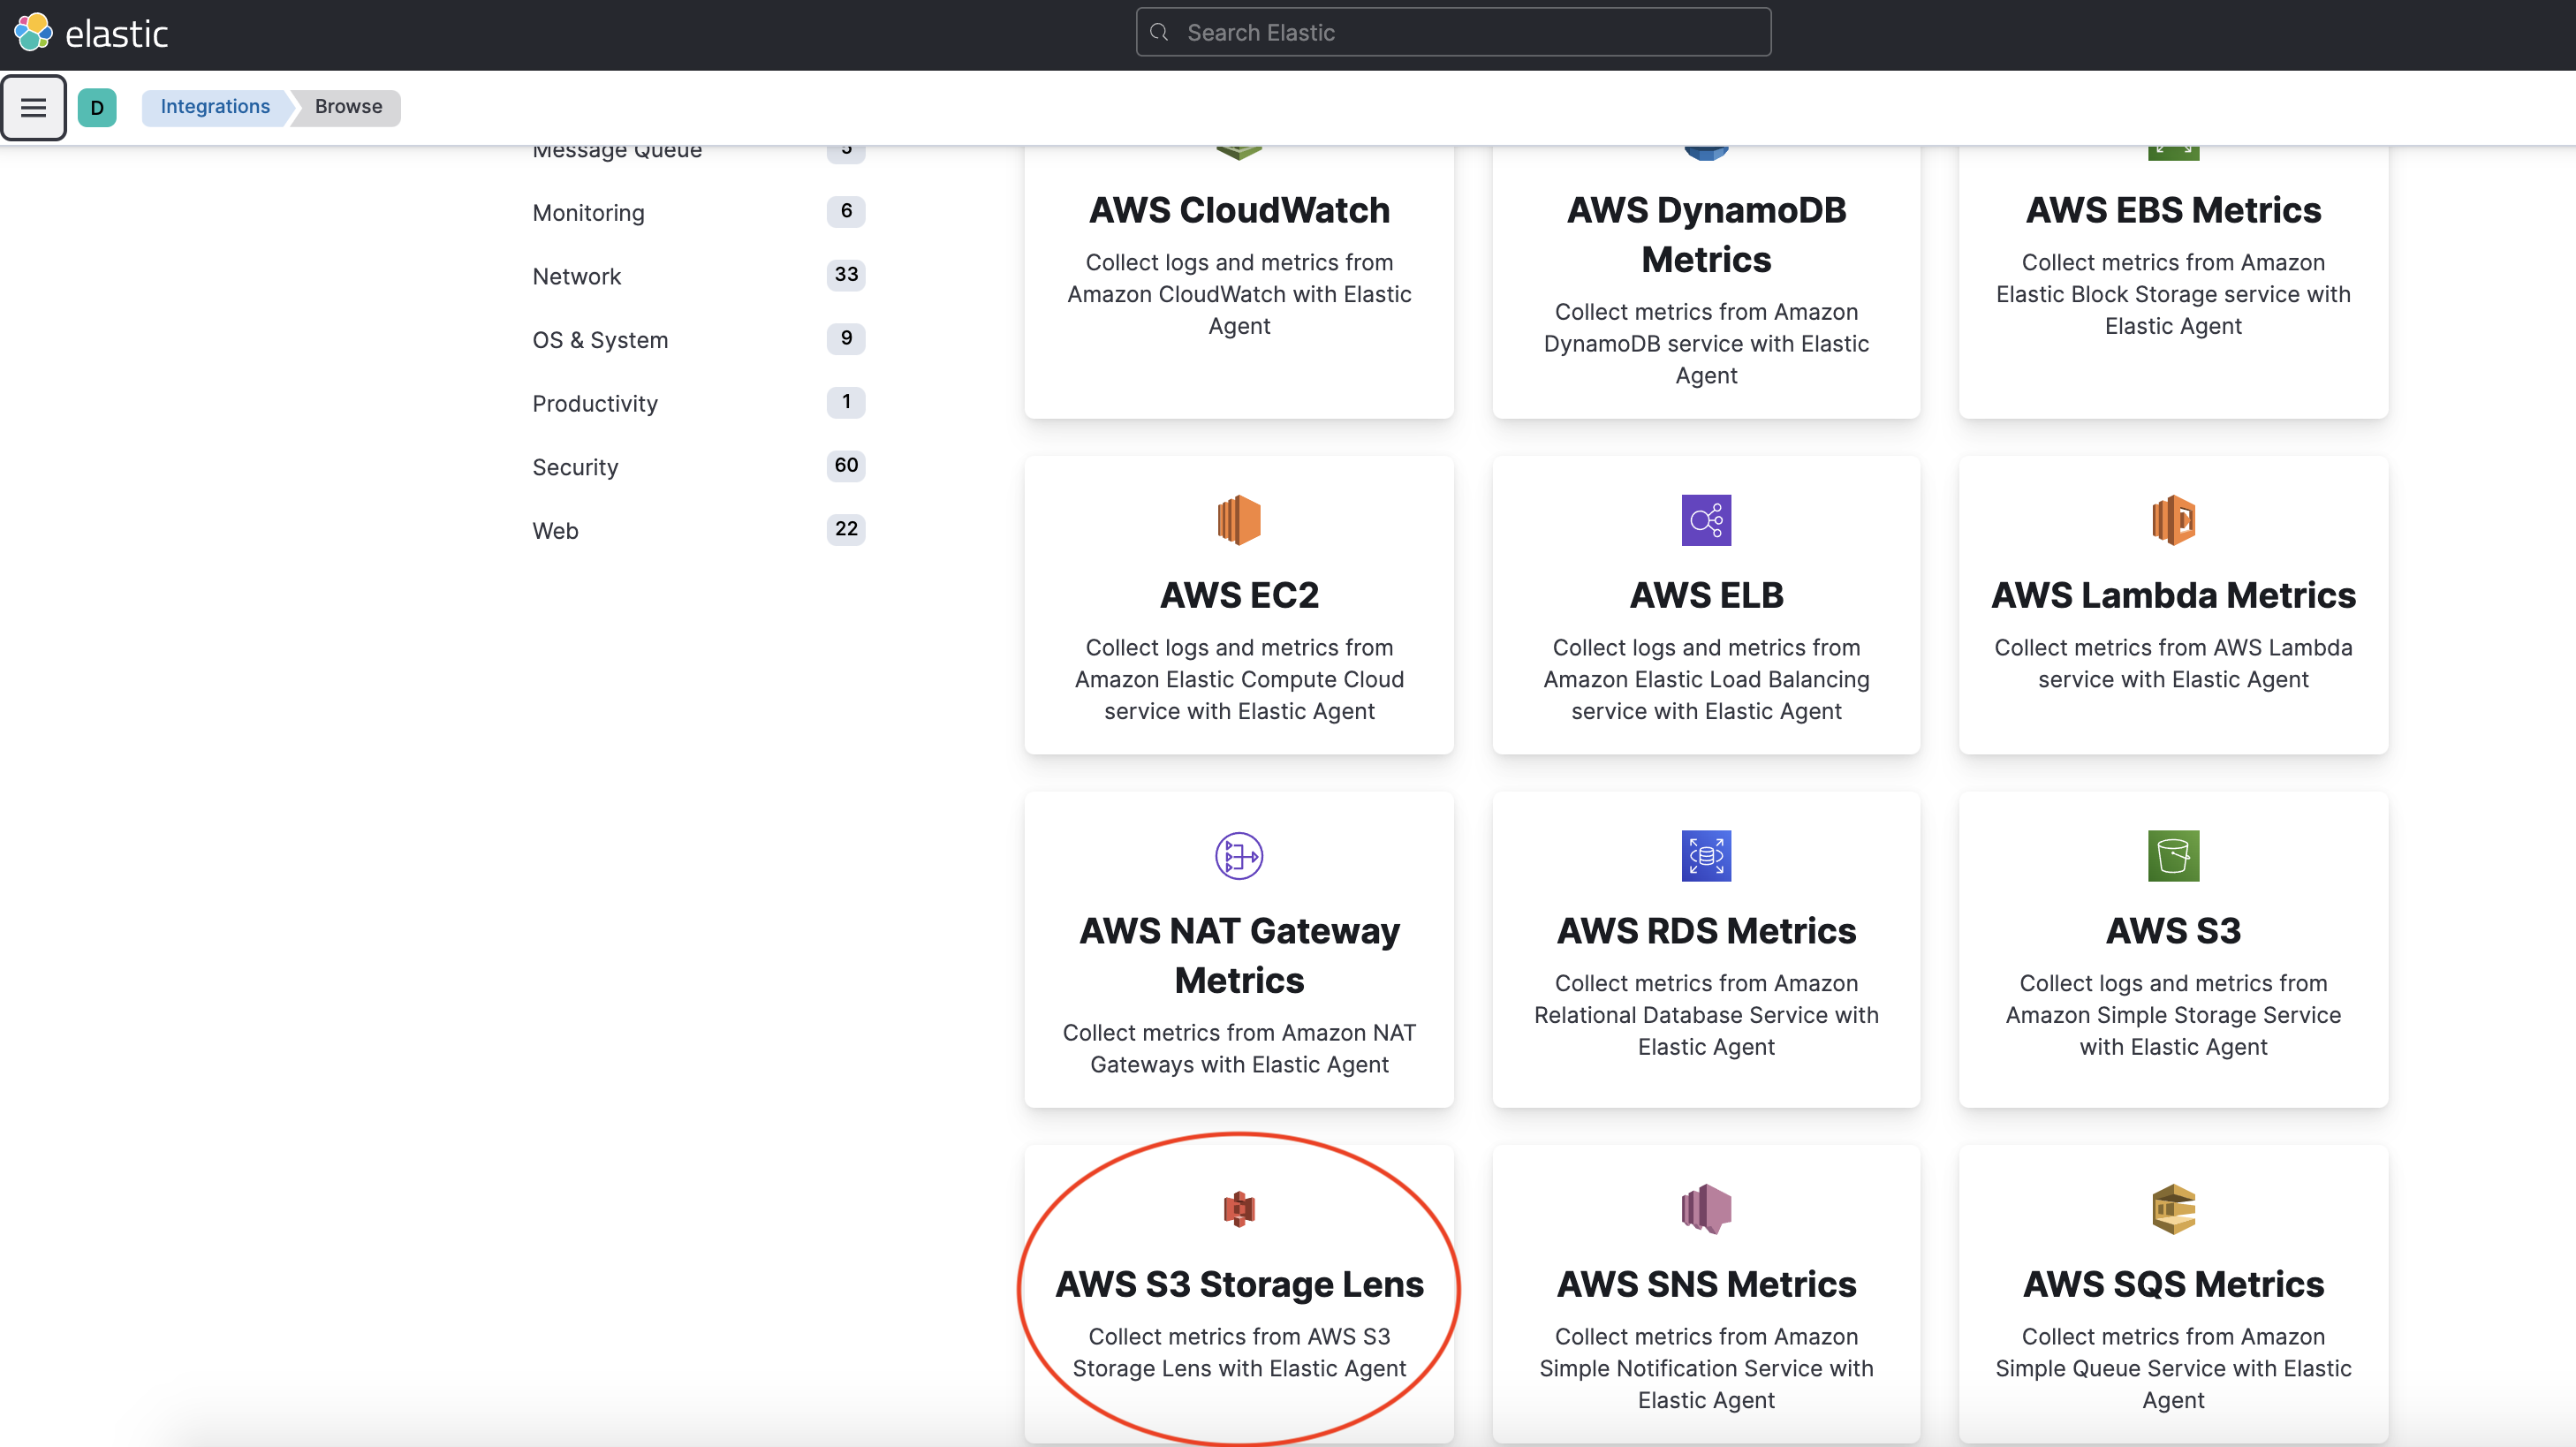Filter by the Security category
Viewport: 2576px width, 1447px height.
coord(575,467)
